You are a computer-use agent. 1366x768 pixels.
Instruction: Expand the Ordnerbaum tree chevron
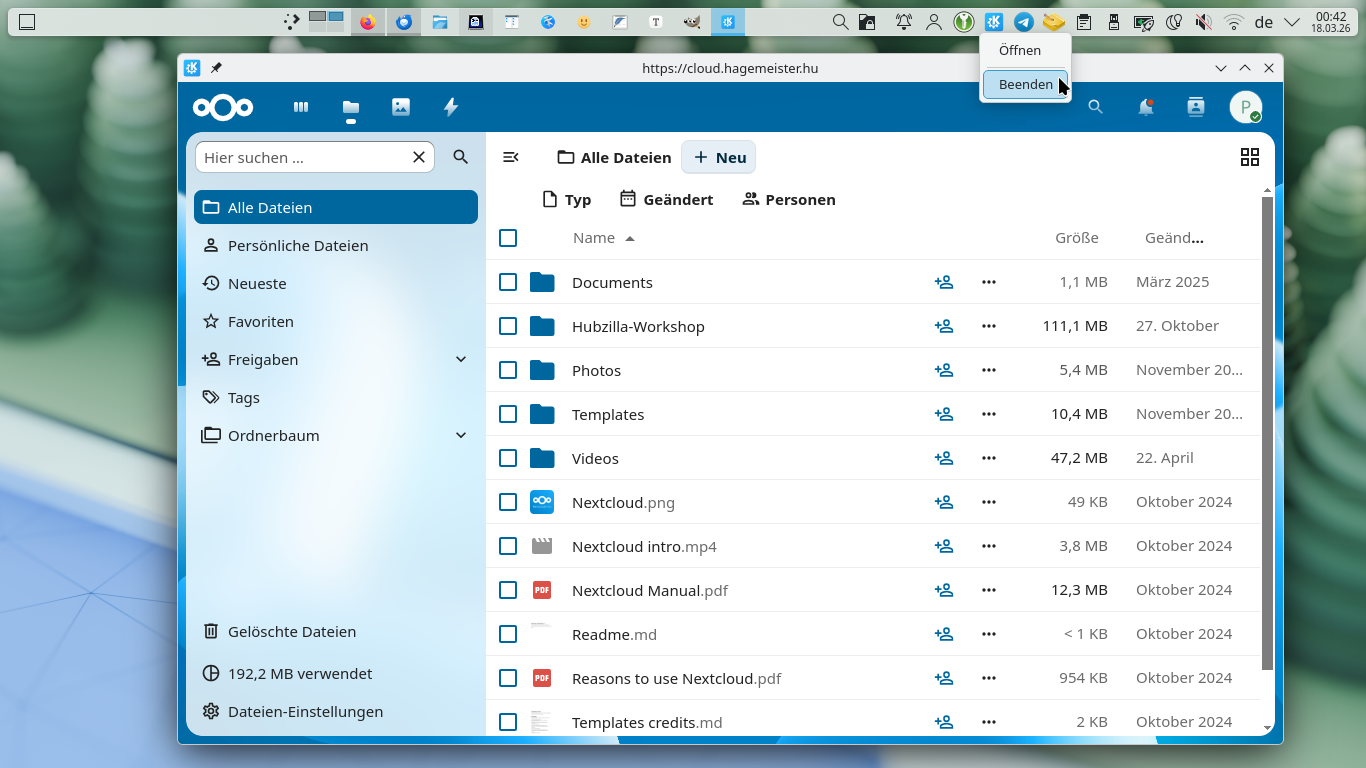coord(461,435)
